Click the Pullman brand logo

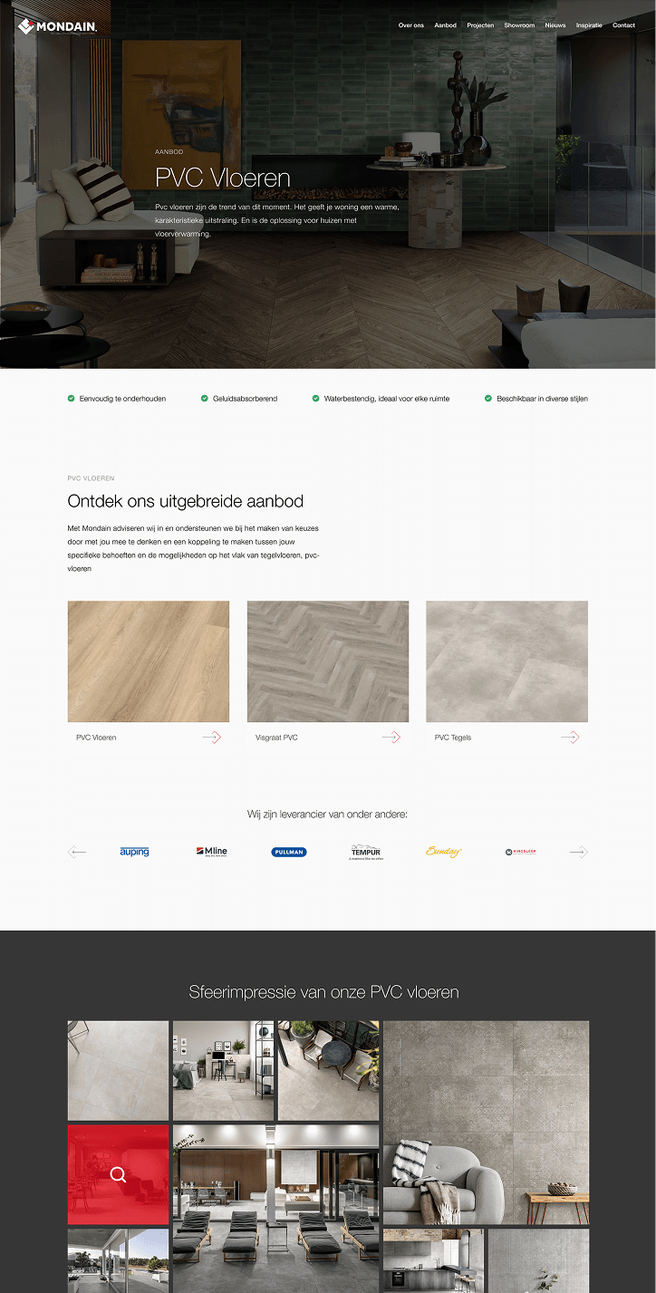point(289,852)
